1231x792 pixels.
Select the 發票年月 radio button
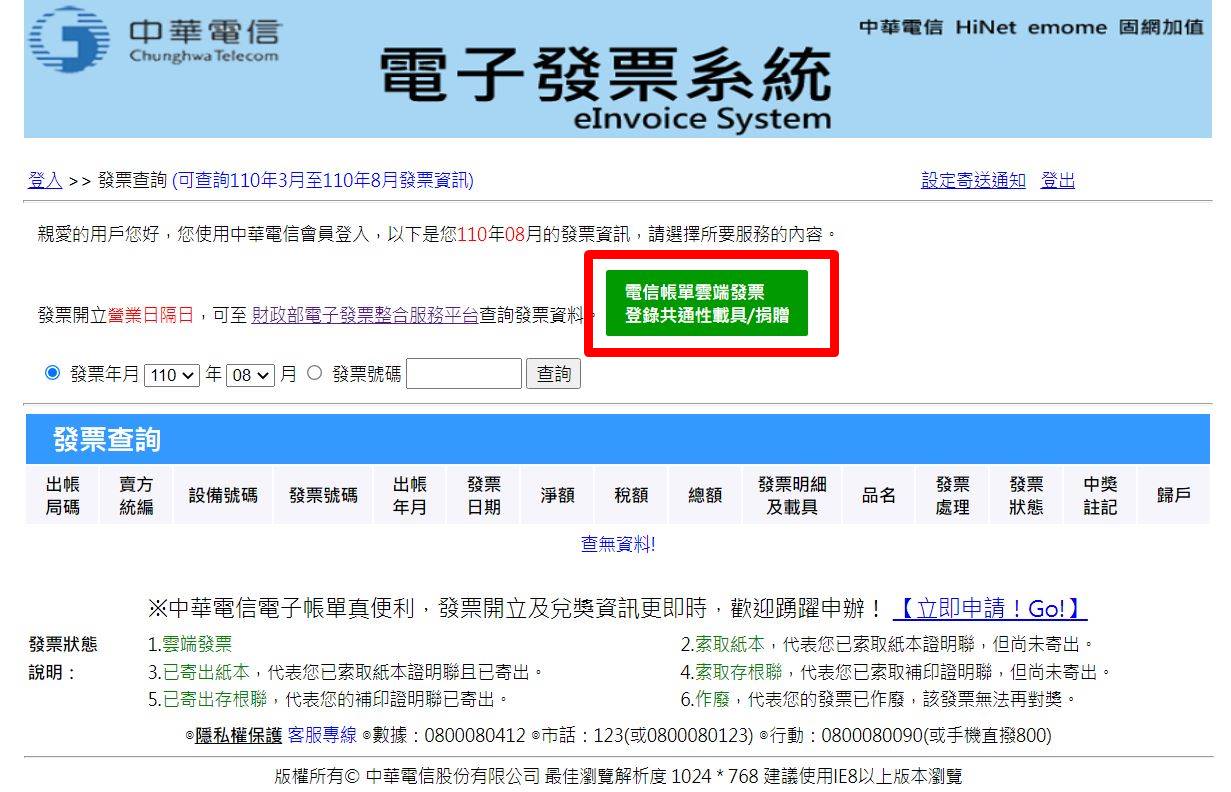point(53,373)
